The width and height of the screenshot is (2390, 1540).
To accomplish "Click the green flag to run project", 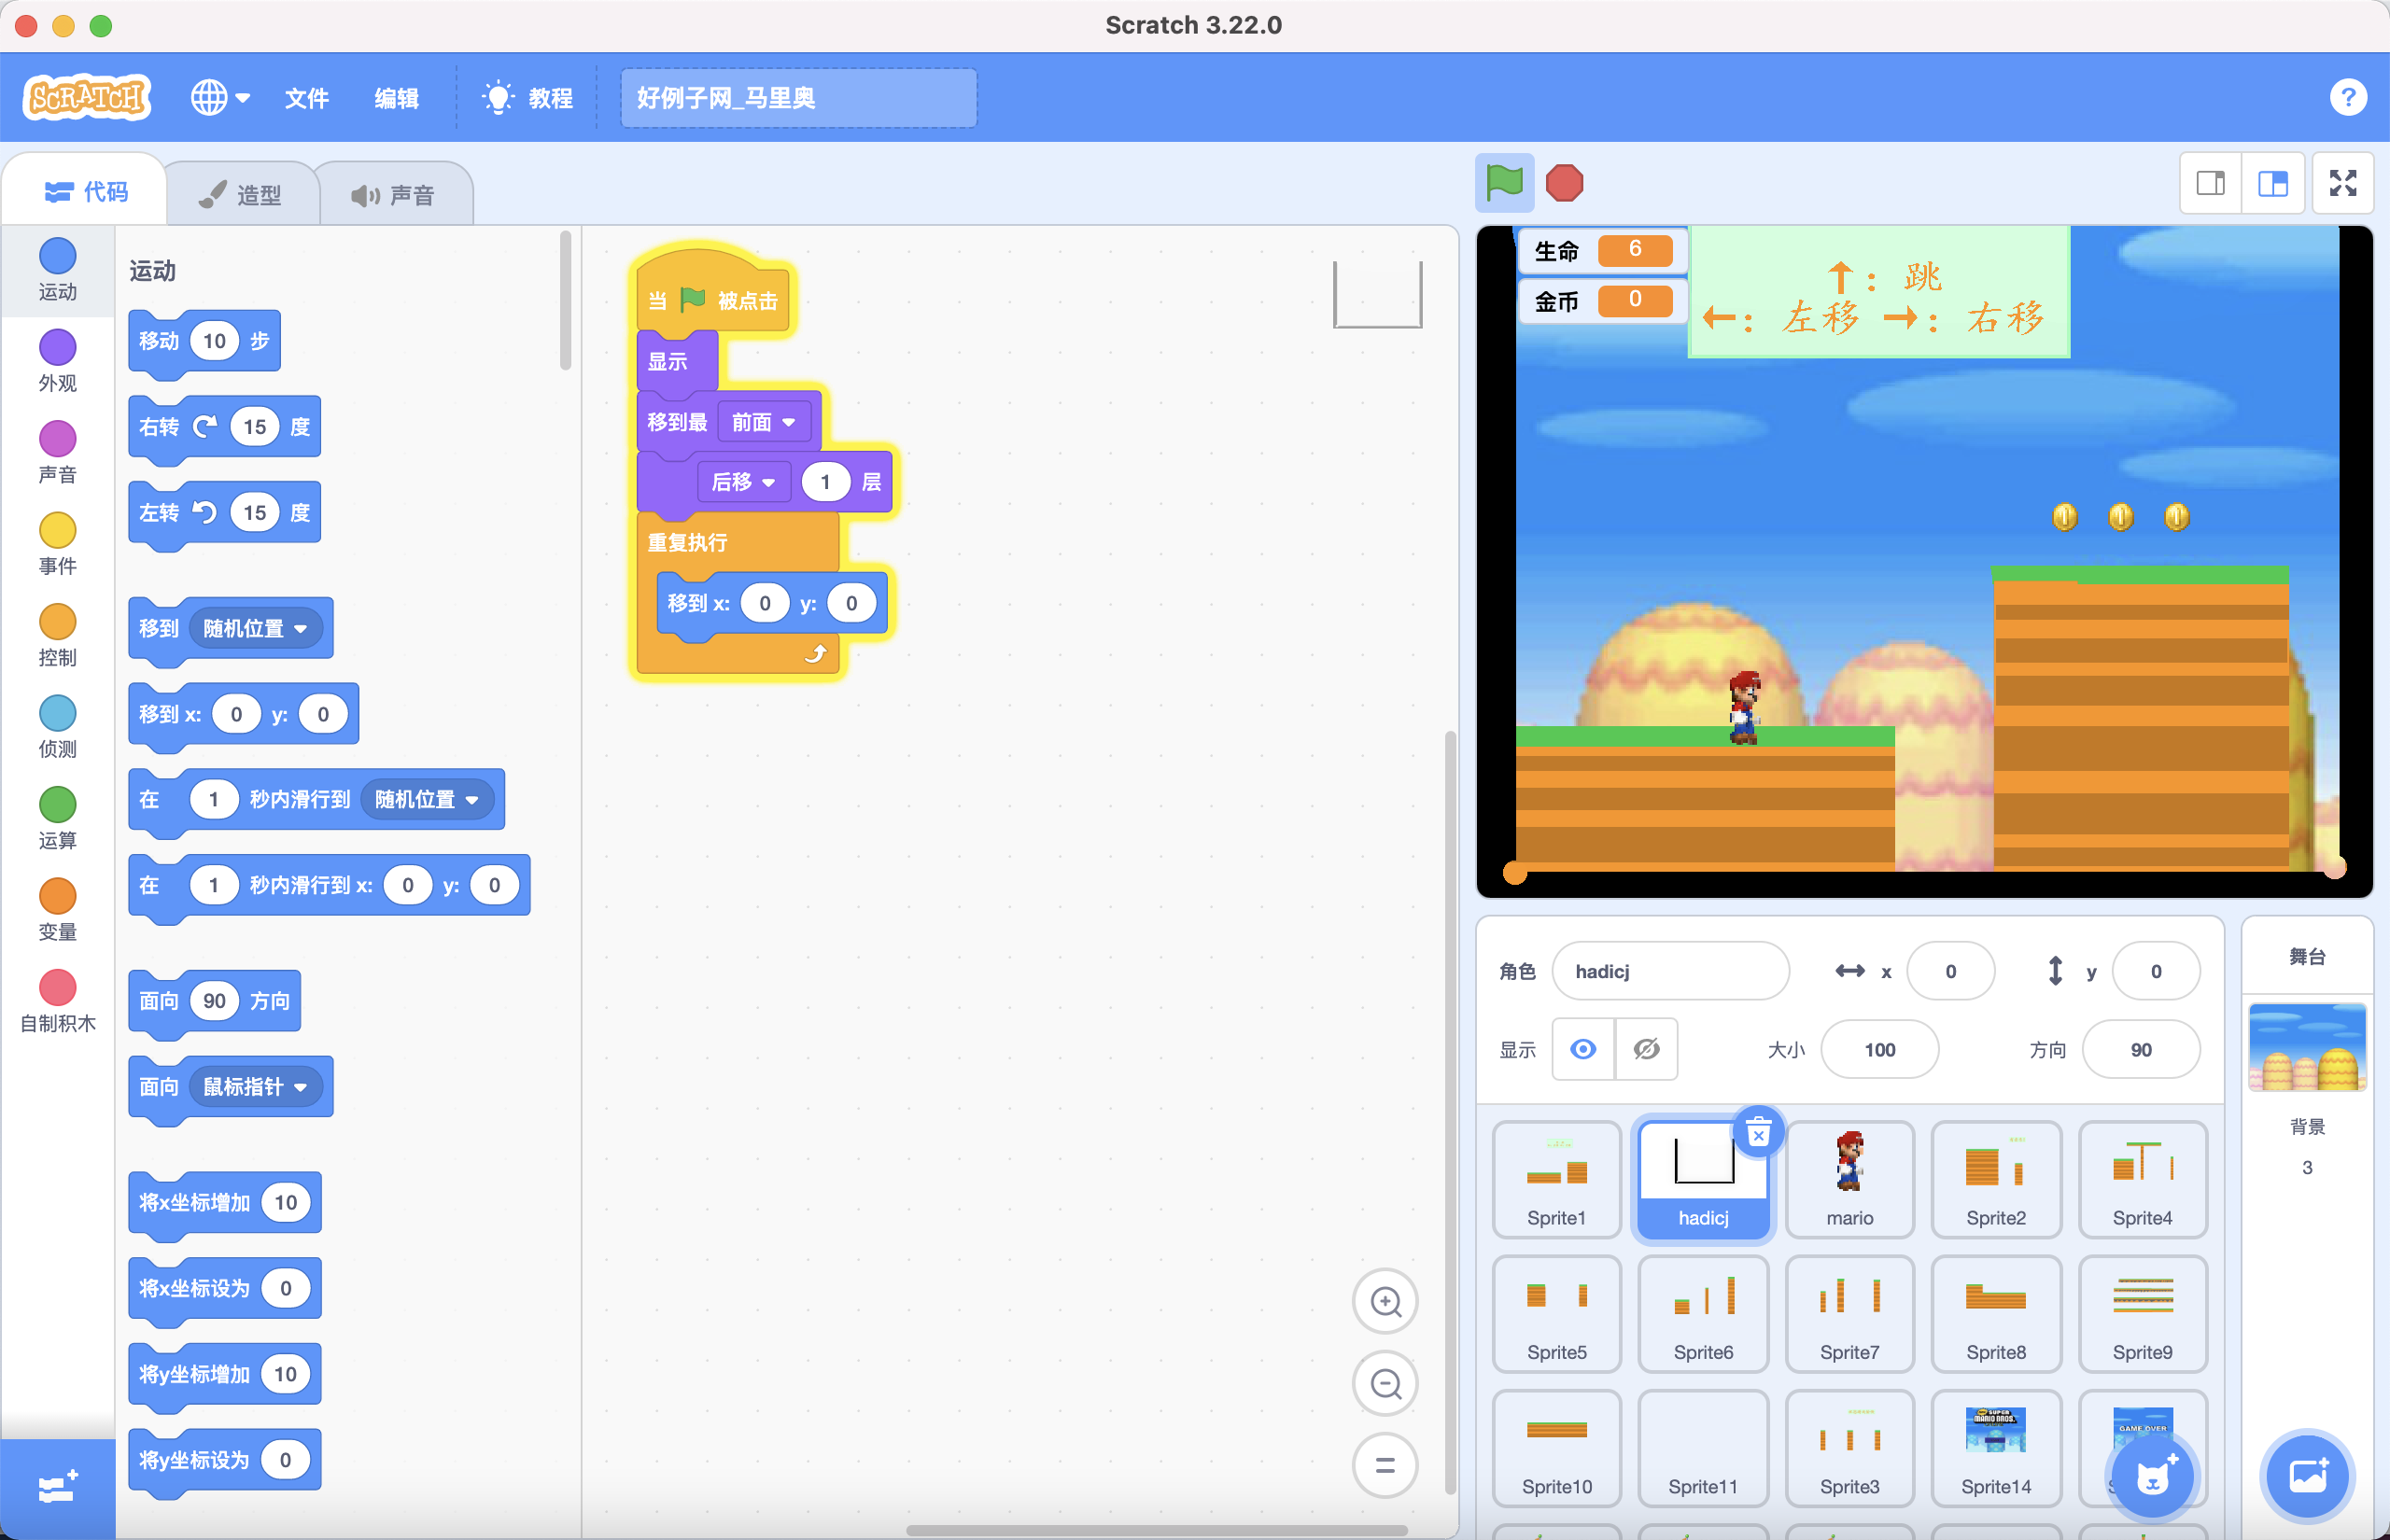I will coord(1504,183).
